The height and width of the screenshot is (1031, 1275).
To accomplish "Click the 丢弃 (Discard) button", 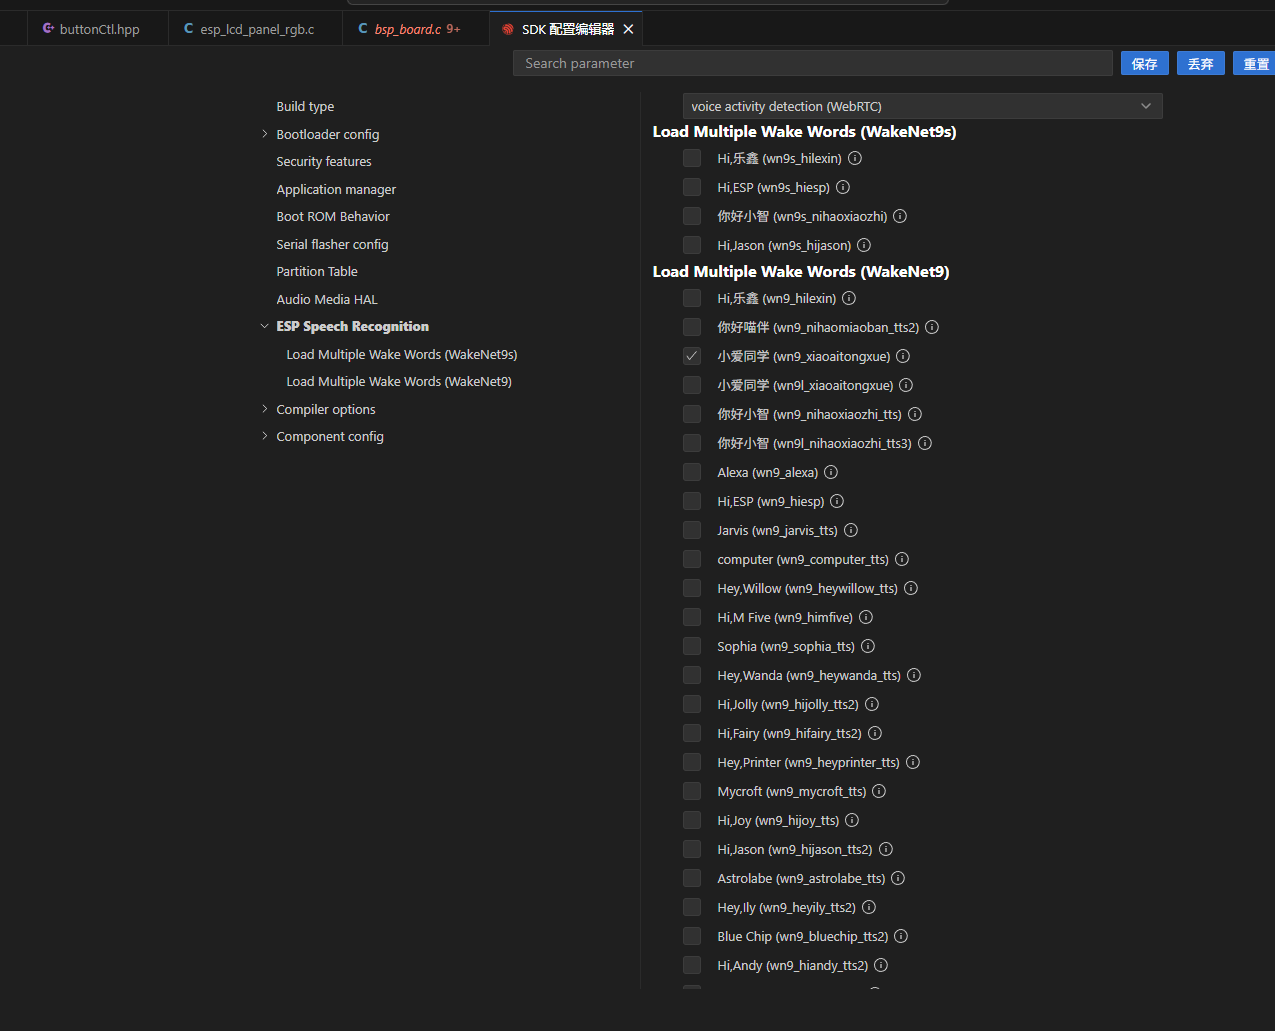I will 1200,63.
